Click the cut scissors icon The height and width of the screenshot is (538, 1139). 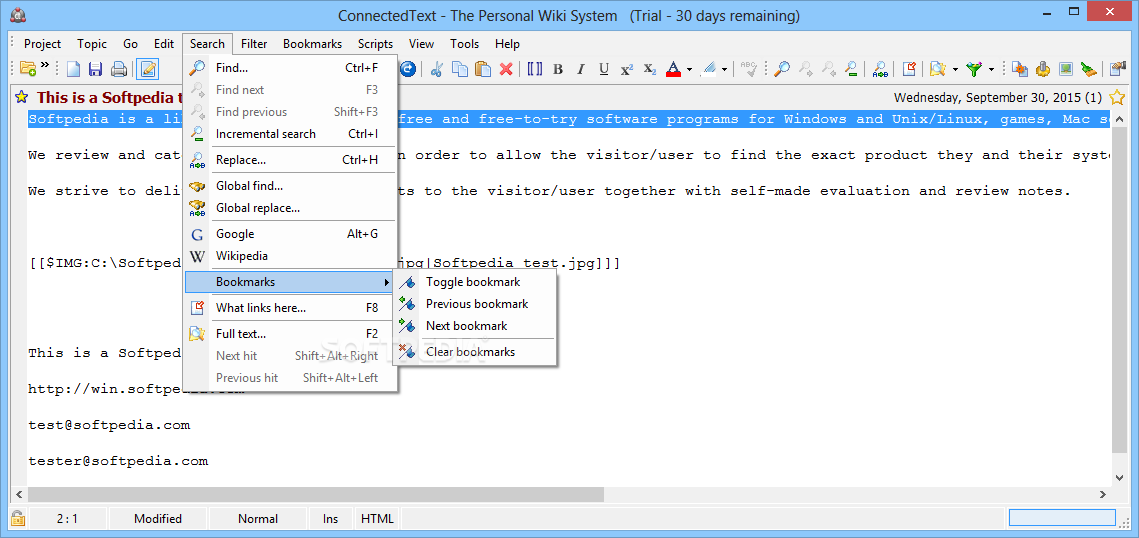point(437,70)
